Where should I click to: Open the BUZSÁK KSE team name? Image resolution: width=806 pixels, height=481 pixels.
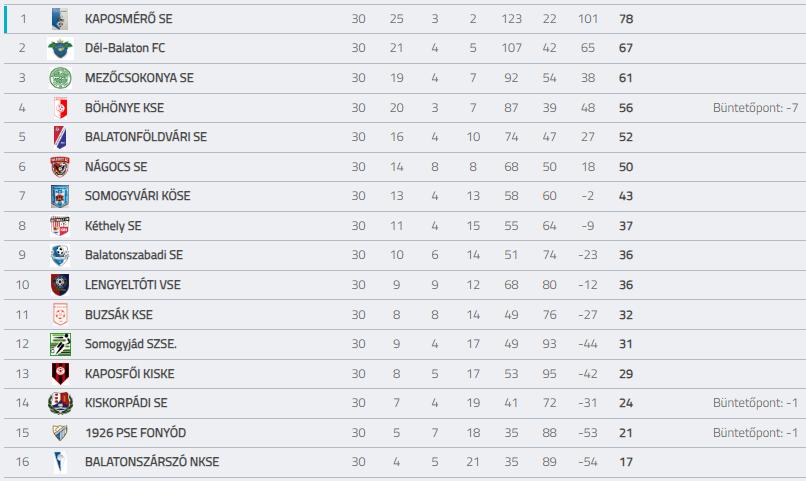119,314
